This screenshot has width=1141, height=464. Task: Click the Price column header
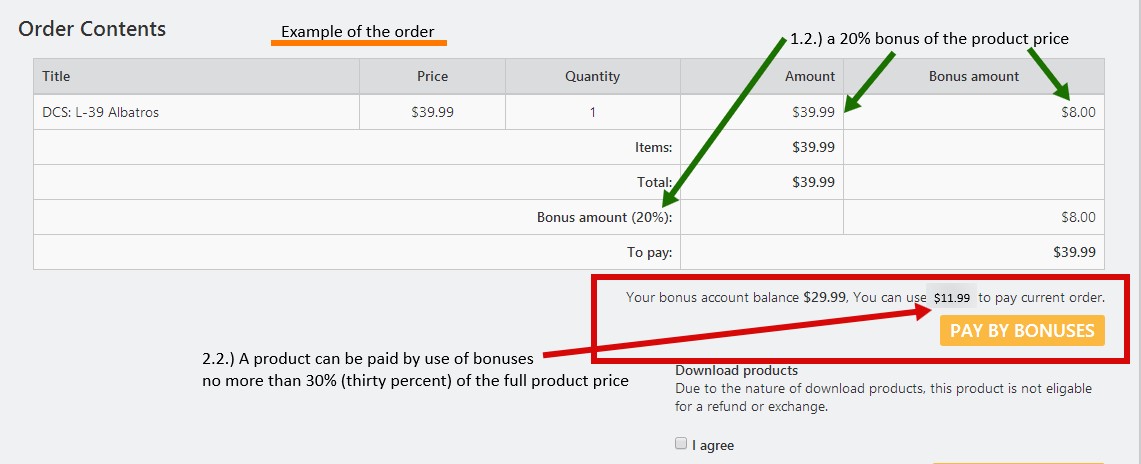pyautogui.click(x=432, y=76)
